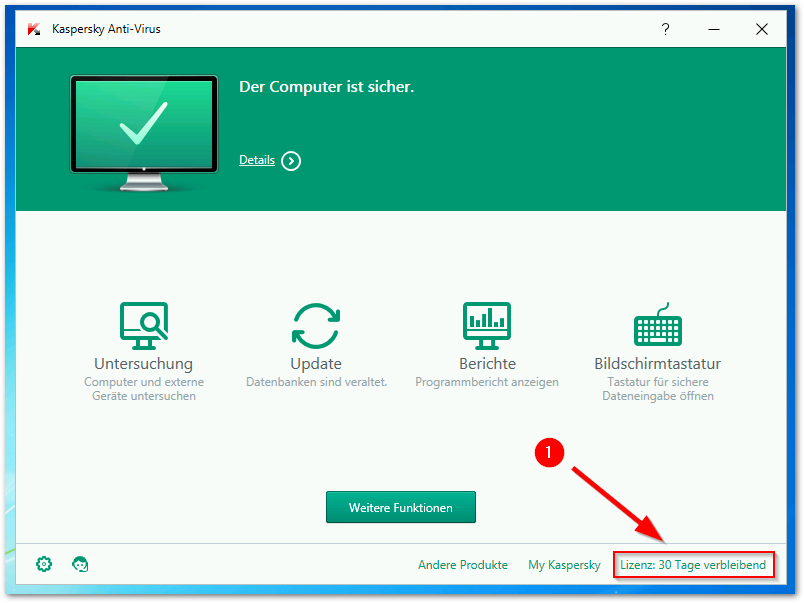The height and width of the screenshot is (603, 804).
Task: Click 'Datenbanken sind veraltet.' text
Action: tap(316, 382)
